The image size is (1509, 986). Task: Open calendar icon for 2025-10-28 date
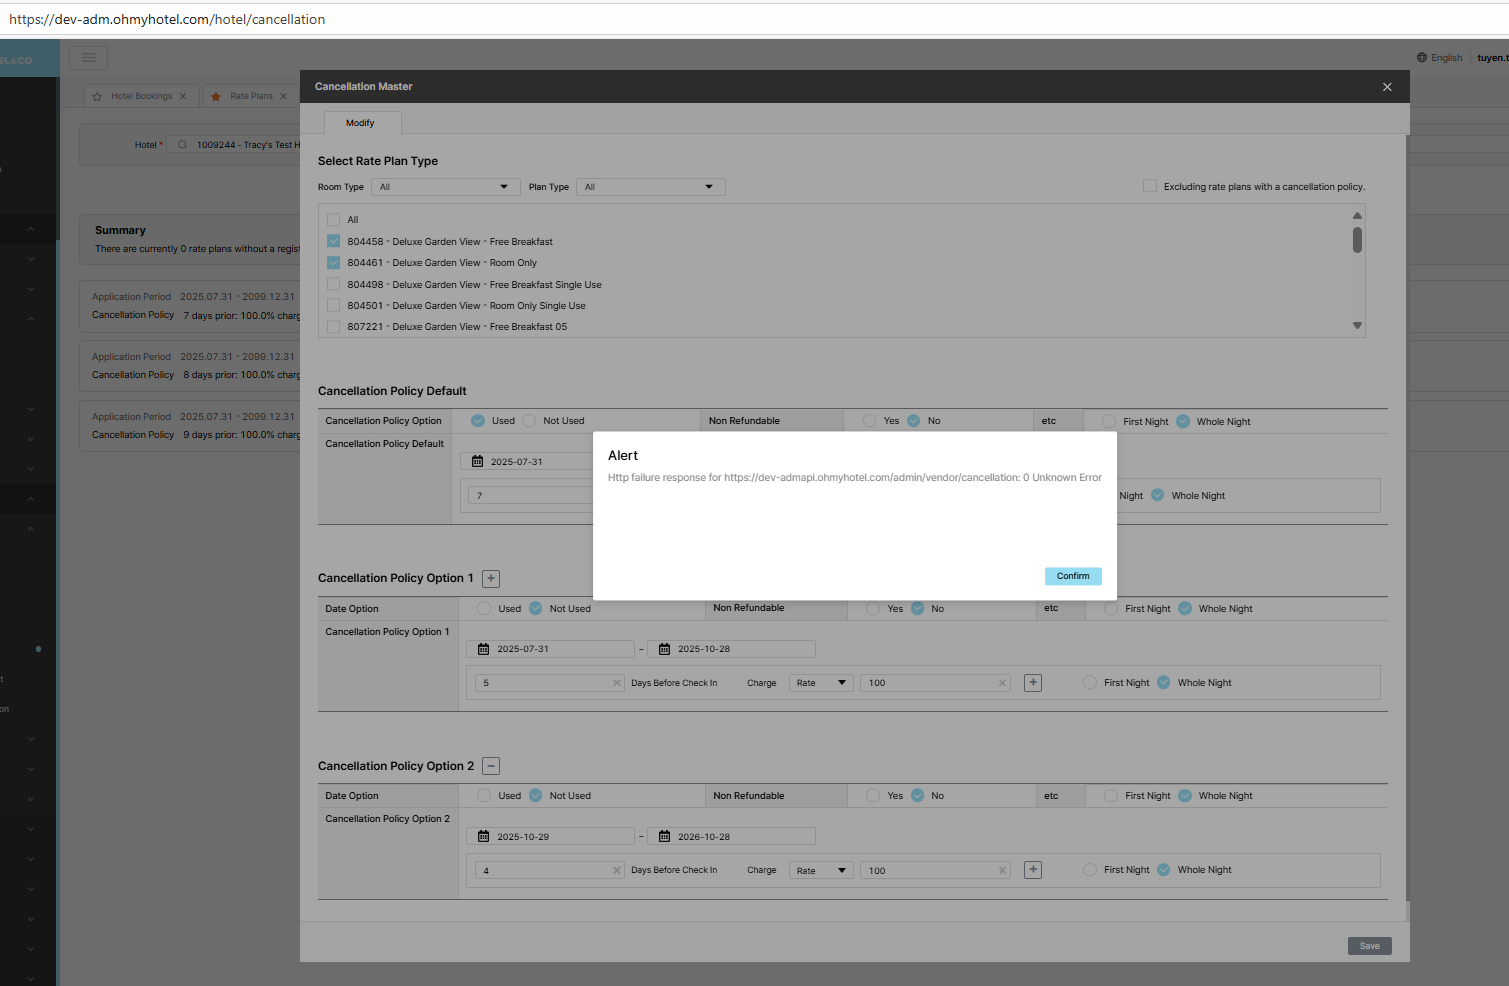pos(664,649)
